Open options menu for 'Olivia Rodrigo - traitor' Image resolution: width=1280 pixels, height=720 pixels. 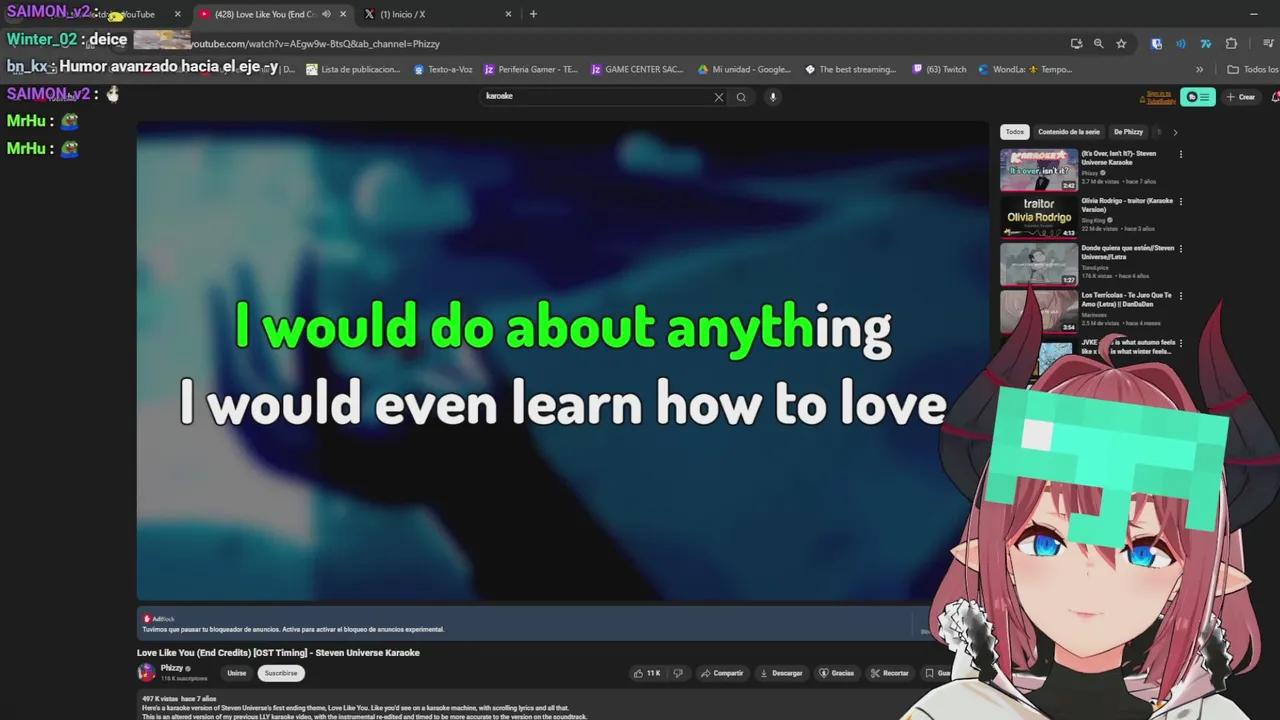(1181, 201)
